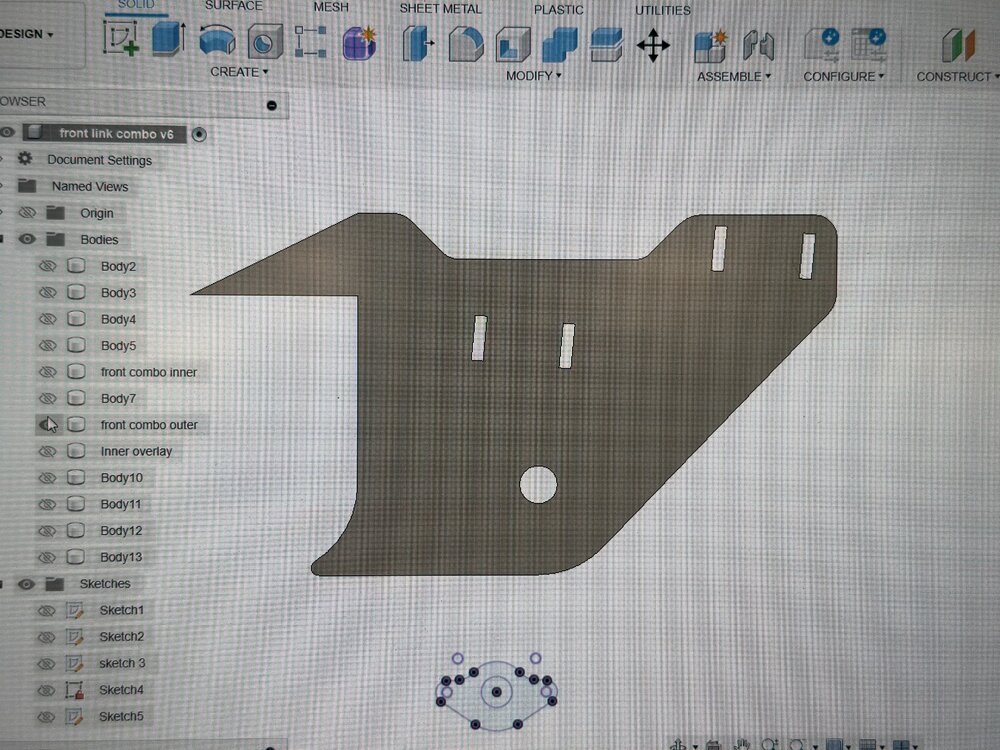1000x750 pixels.
Task: Toggle visibility of front combo outer body
Action: 48,424
